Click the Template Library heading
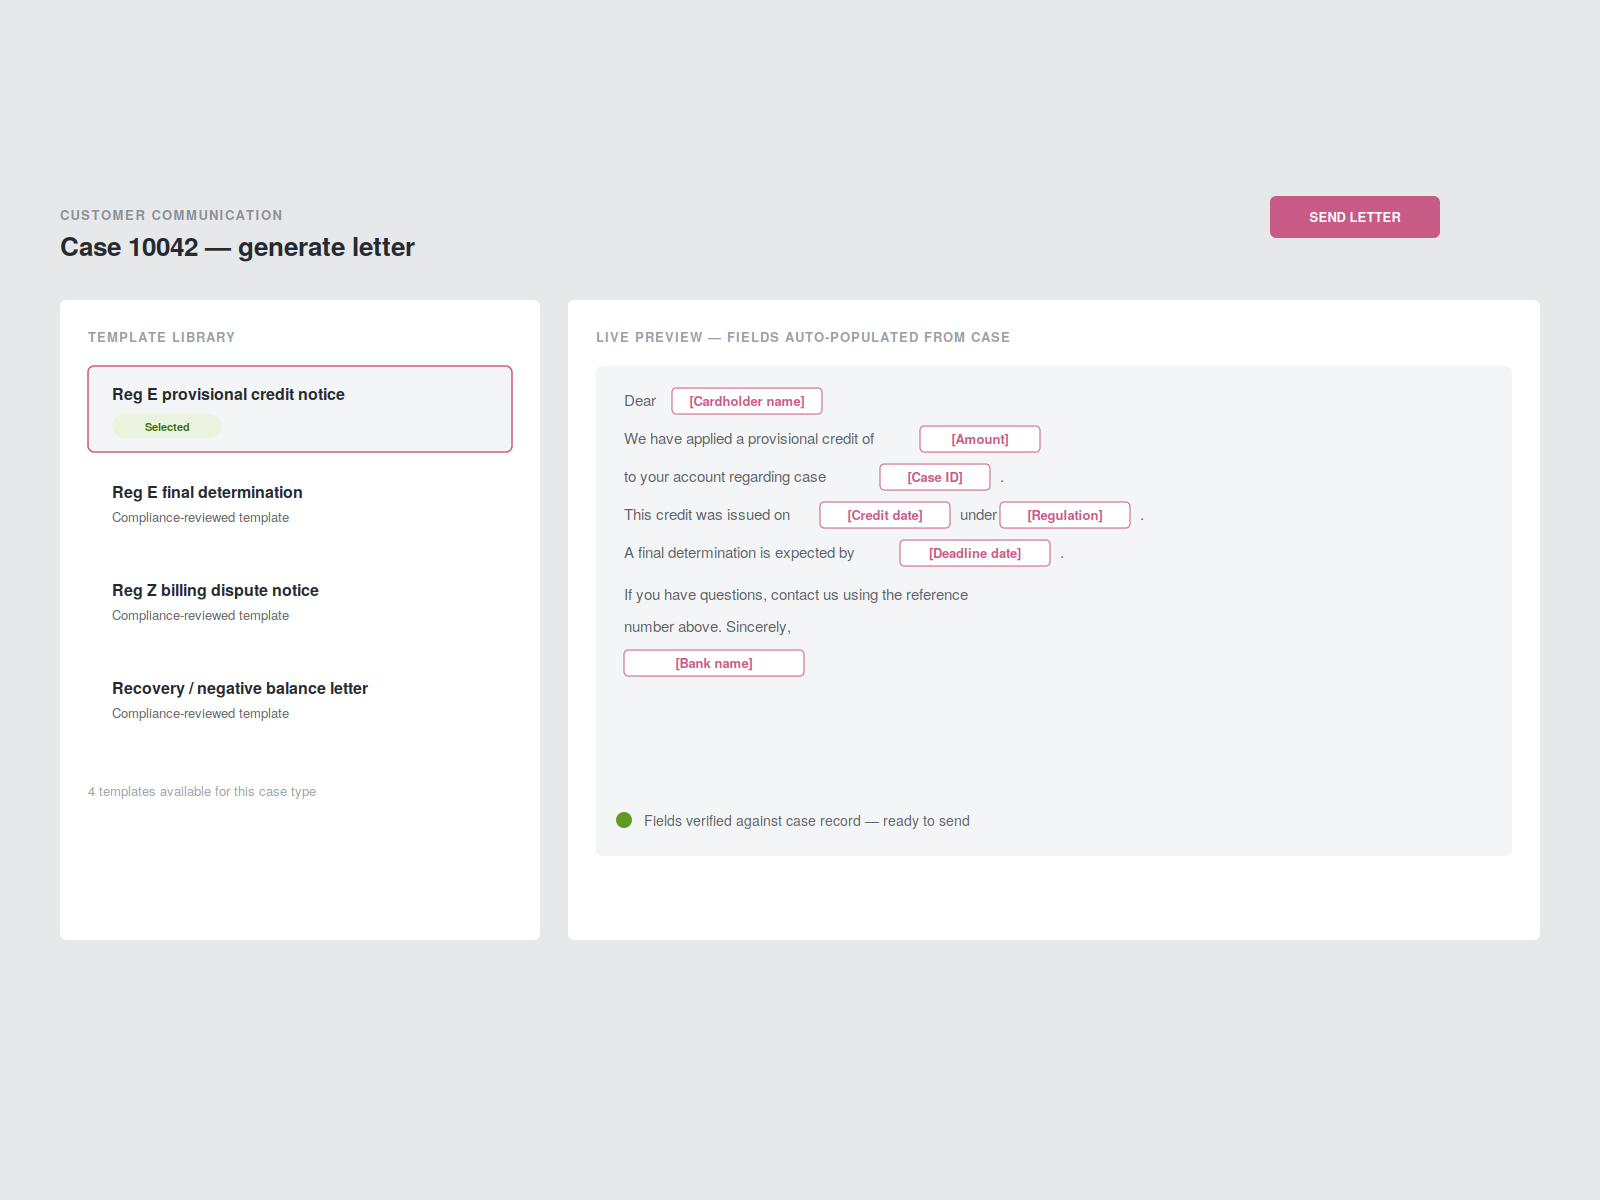Image resolution: width=1600 pixels, height=1200 pixels. (x=161, y=337)
